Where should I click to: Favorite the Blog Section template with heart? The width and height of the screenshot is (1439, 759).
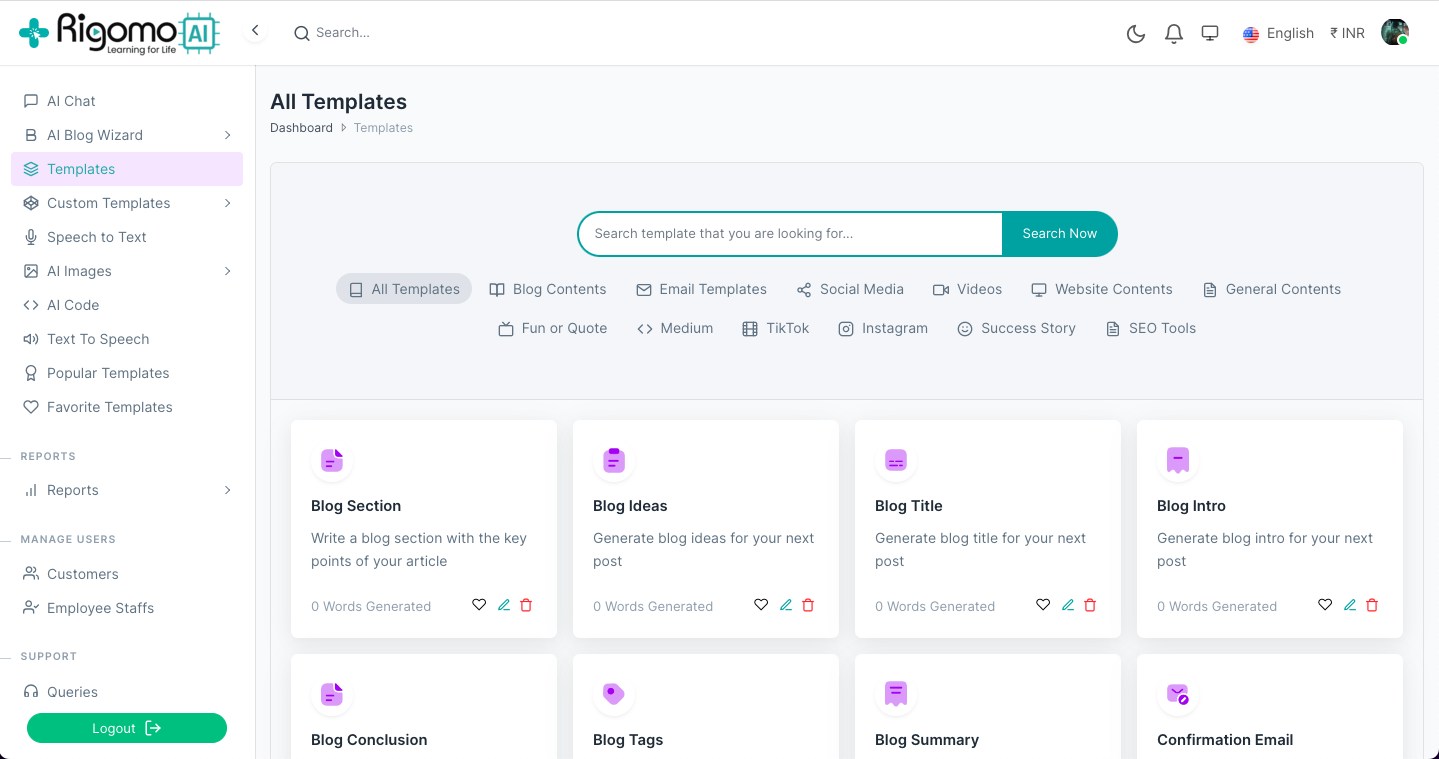(x=479, y=605)
